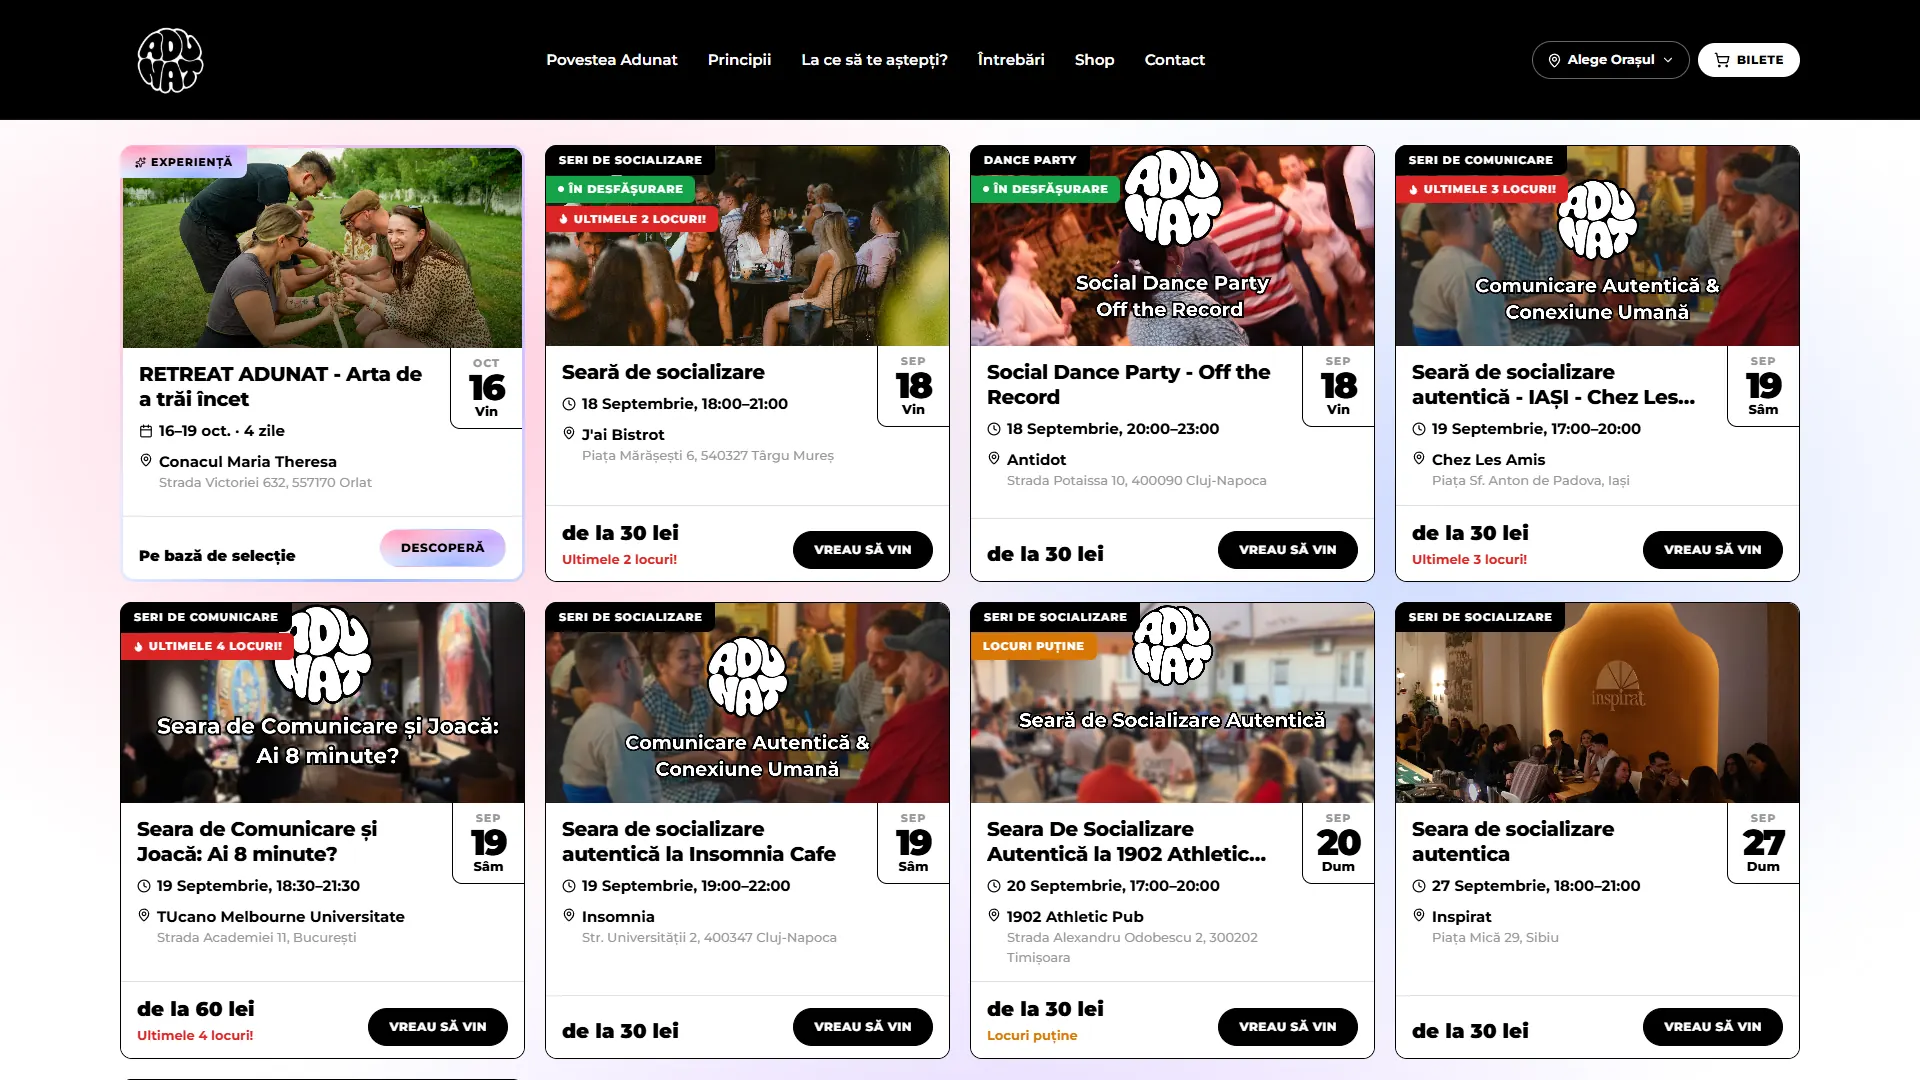The width and height of the screenshot is (1920, 1080).
Task: Open title Seara de socializare autentică la Insomnia Cafe
Action: (698, 841)
